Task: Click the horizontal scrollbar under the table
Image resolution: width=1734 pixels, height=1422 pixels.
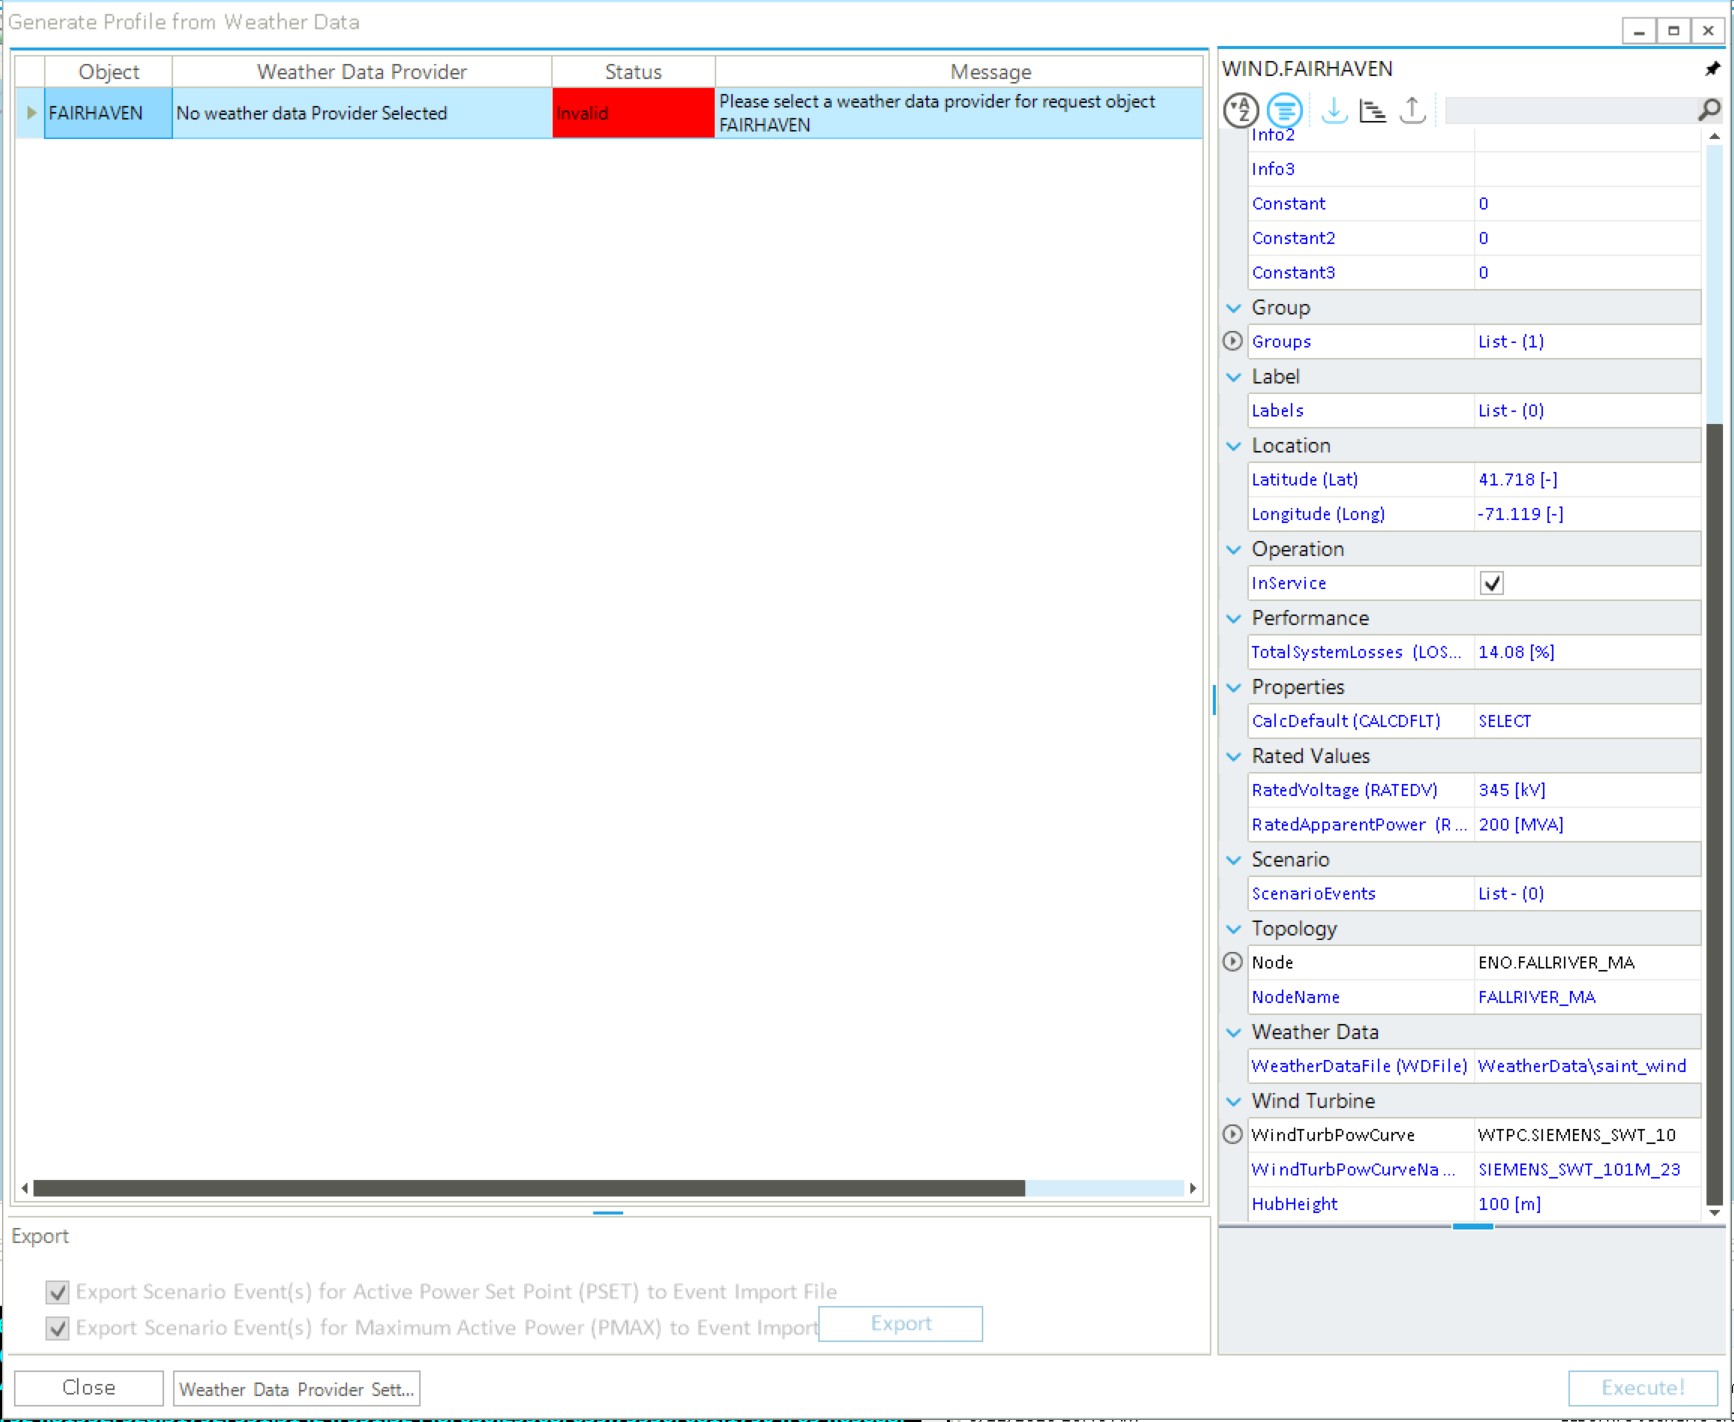Action: [x=528, y=1188]
